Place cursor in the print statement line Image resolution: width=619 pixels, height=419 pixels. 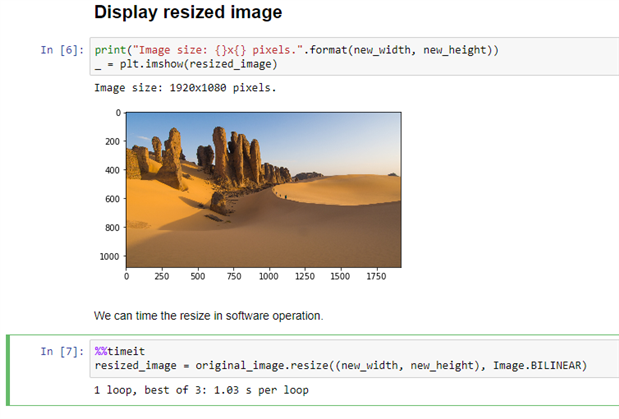tap(295, 50)
